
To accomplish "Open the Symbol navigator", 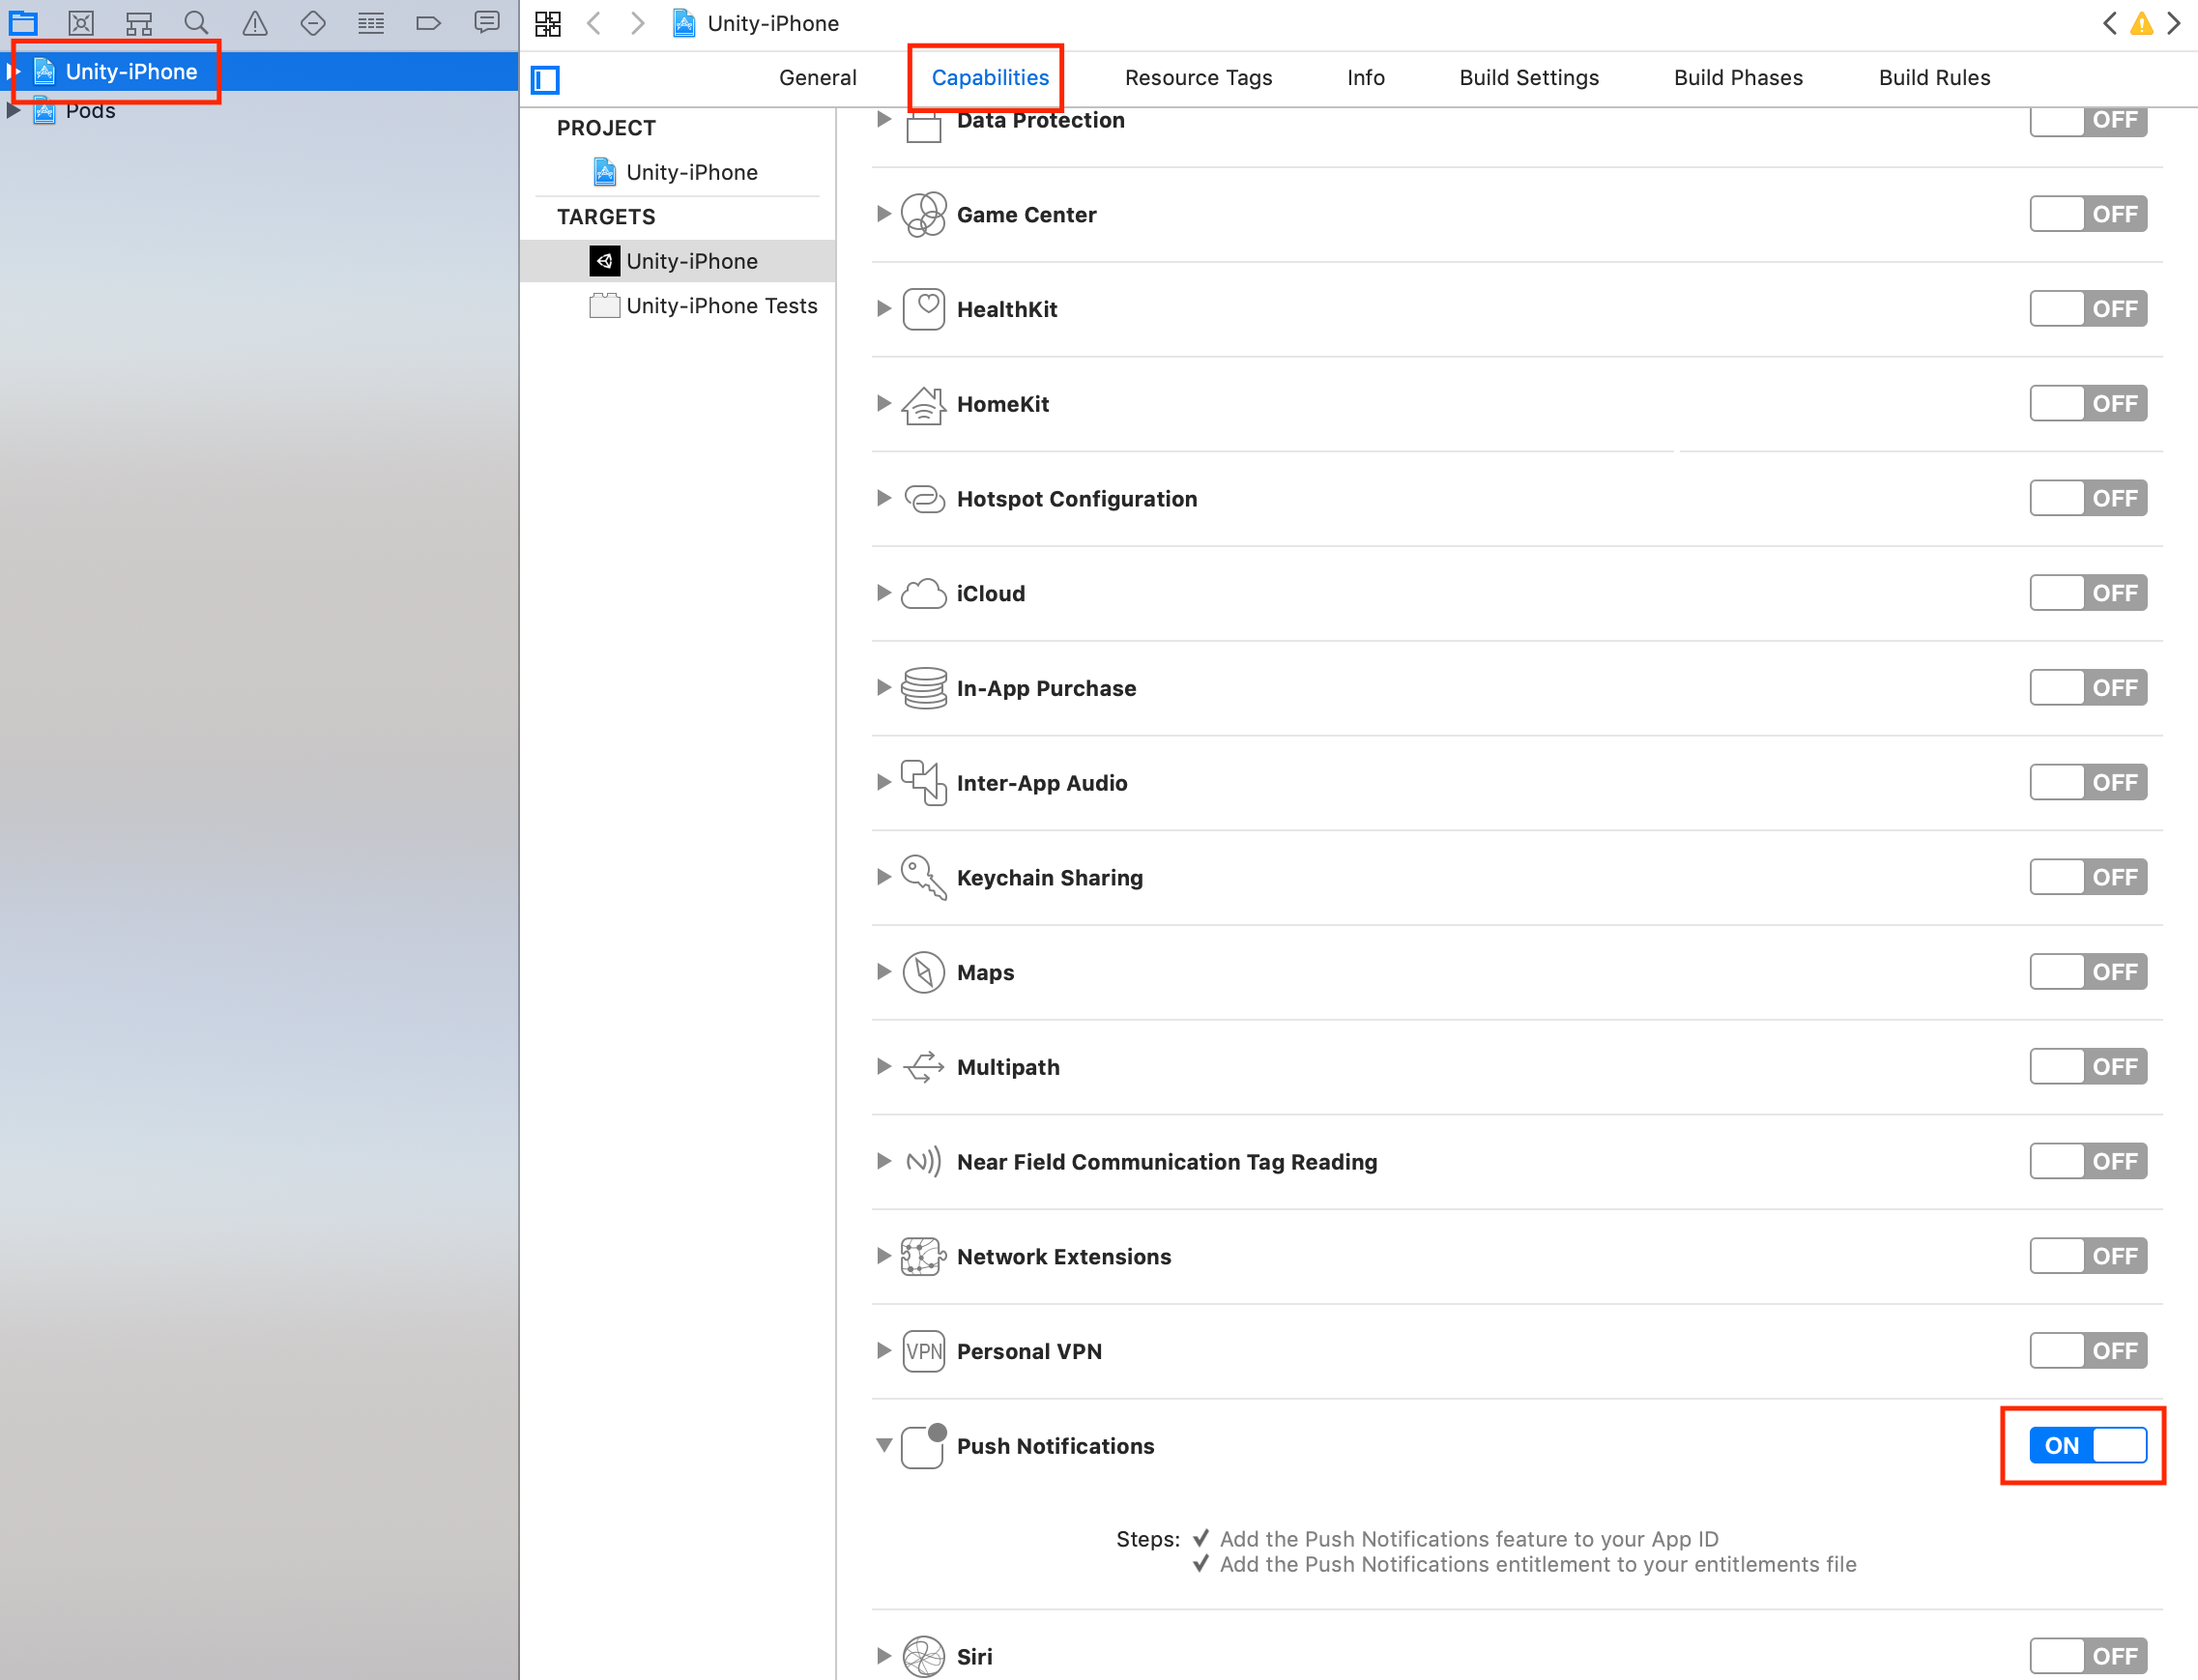I will [x=139, y=22].
